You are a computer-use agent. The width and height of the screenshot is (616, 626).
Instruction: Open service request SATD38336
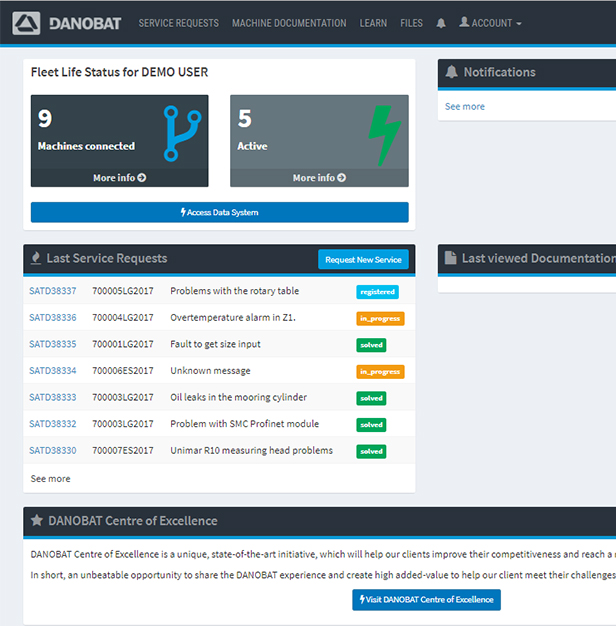53,318
